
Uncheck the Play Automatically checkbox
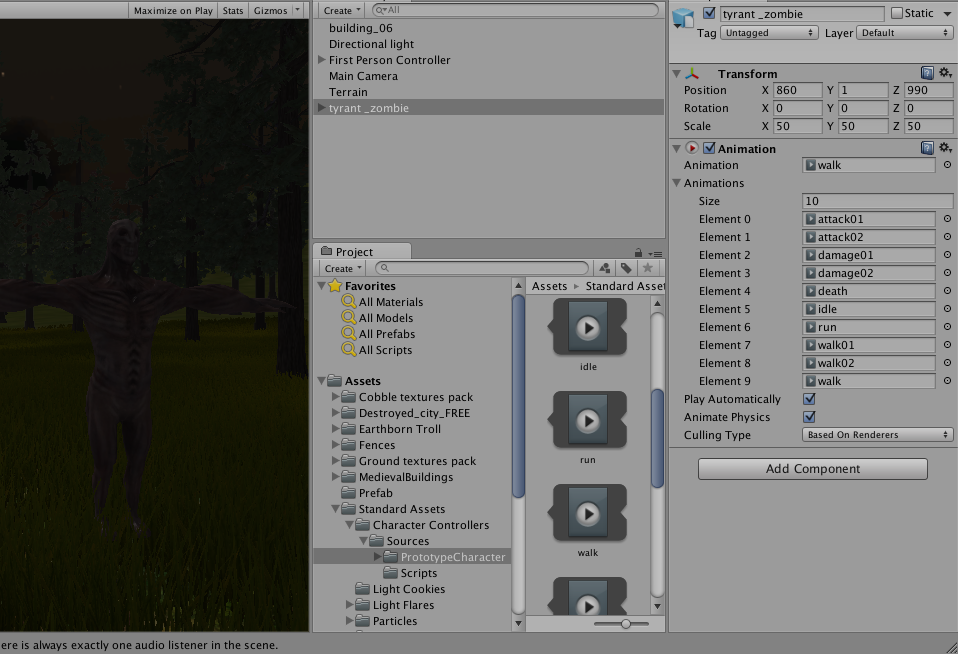[x=807, y=399]
